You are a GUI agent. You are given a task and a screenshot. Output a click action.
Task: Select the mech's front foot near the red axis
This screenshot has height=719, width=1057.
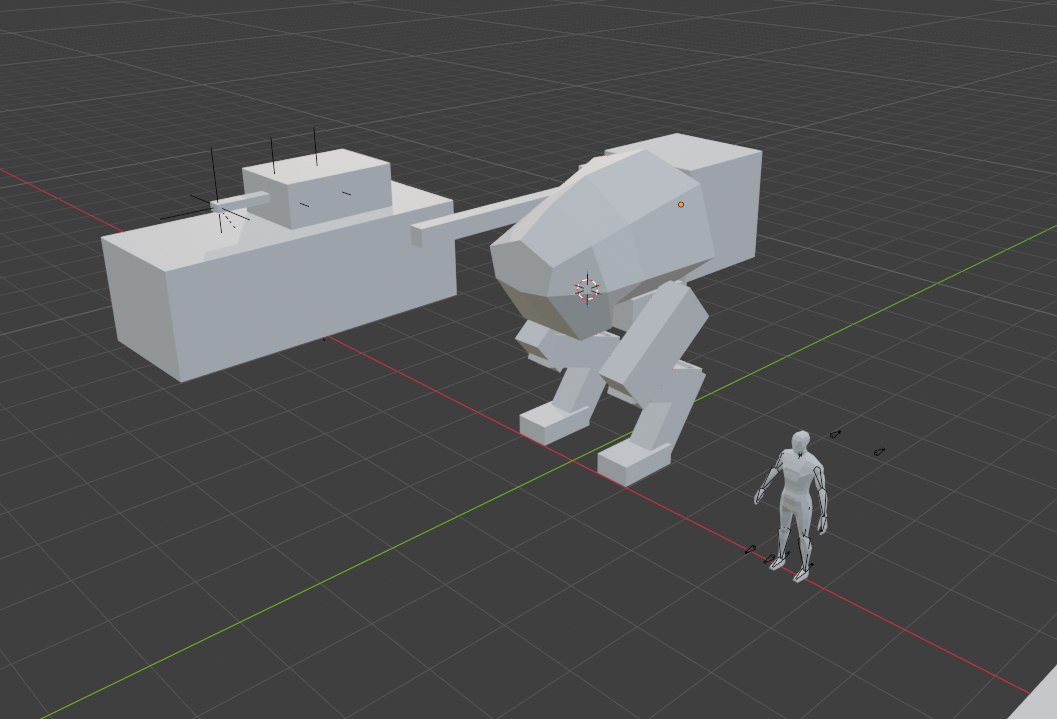click(634, 462)
